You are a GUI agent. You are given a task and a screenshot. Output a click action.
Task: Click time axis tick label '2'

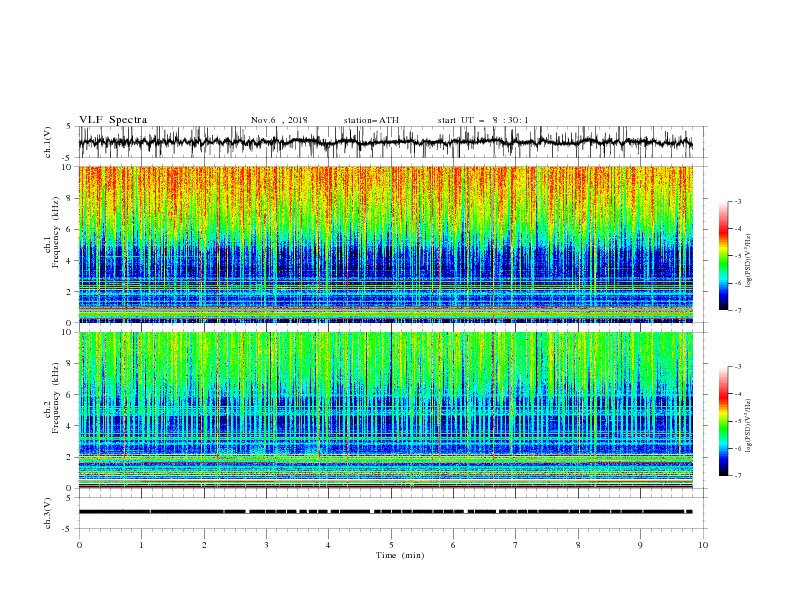click(x=204, y=545)
